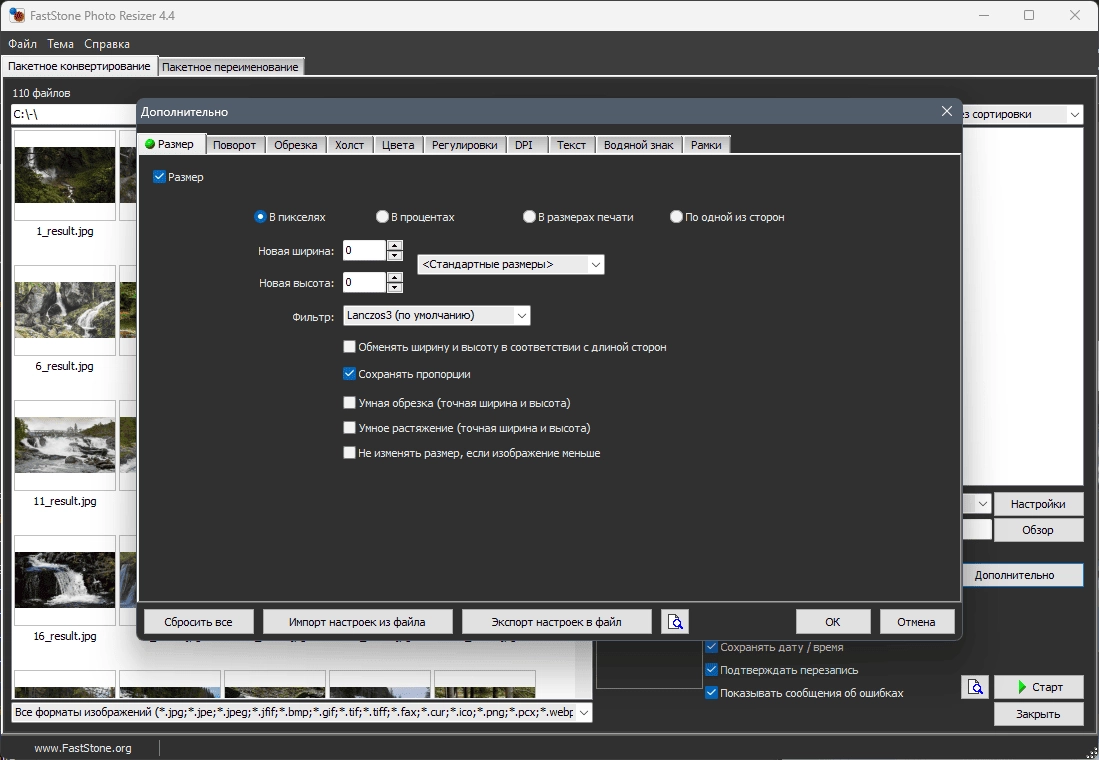Viewport: 1099px width, 760px height.
Task: Check Не изменять размер, если изображение меньше
Action: [x=349, y=453]
